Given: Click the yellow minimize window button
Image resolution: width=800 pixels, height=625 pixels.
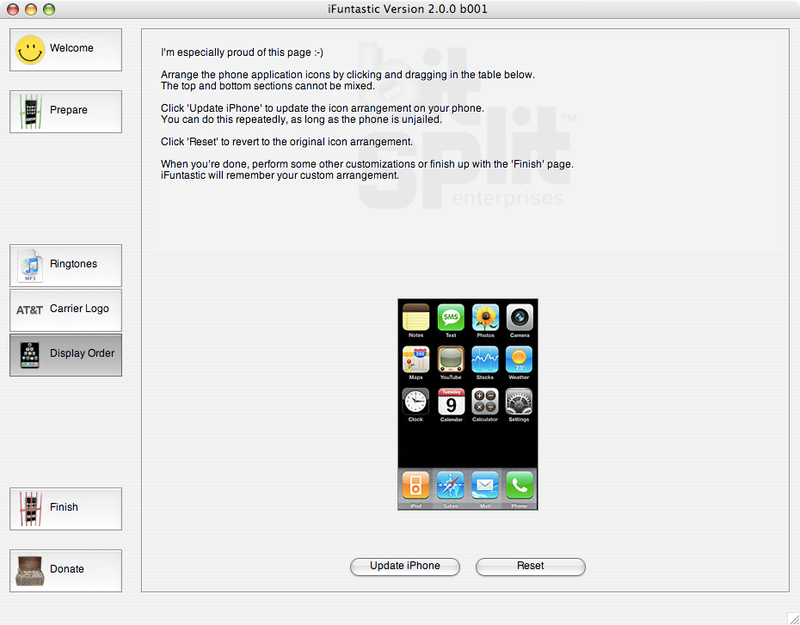Looking at the screenshot, I should click(31, 9).
